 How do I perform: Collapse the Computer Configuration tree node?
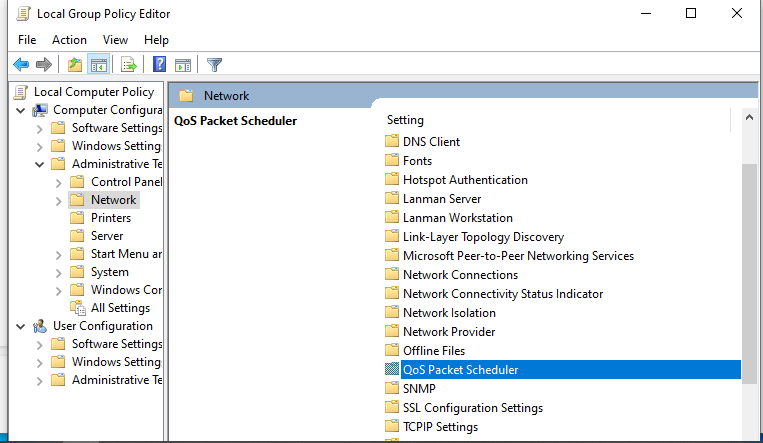pyautogui.click(x=21, y=110)
